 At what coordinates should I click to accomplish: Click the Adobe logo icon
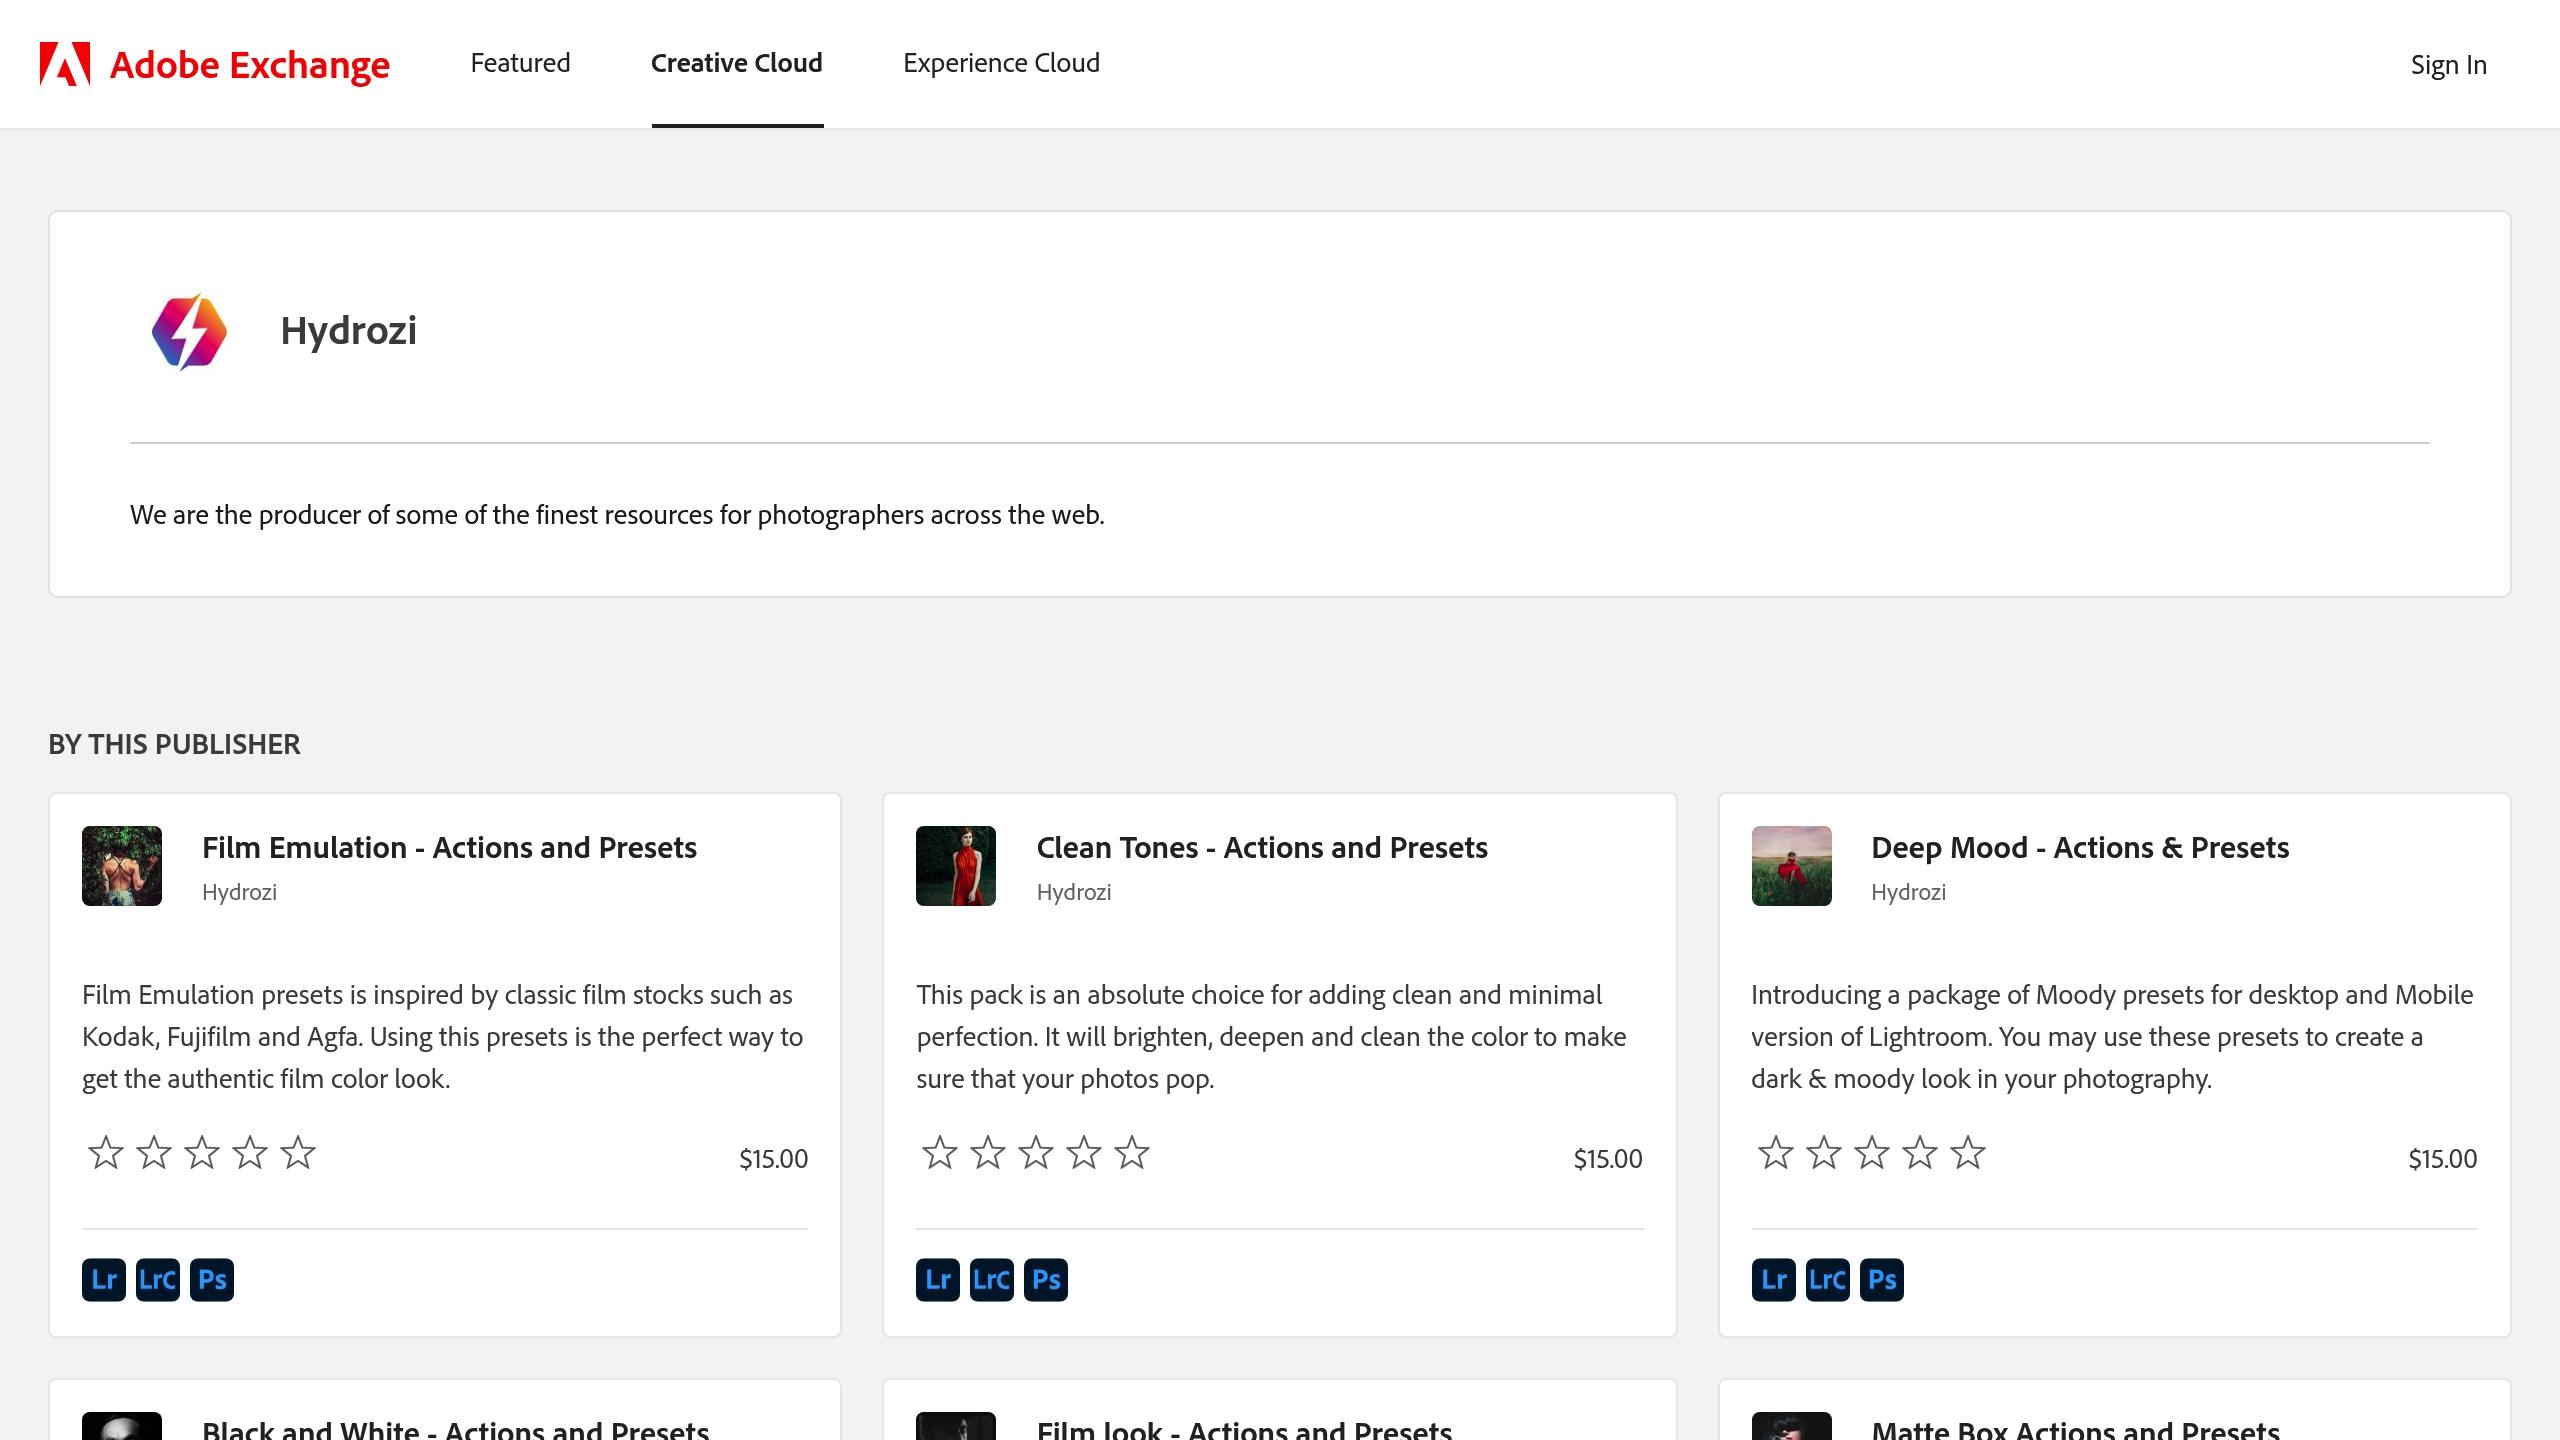65,64
